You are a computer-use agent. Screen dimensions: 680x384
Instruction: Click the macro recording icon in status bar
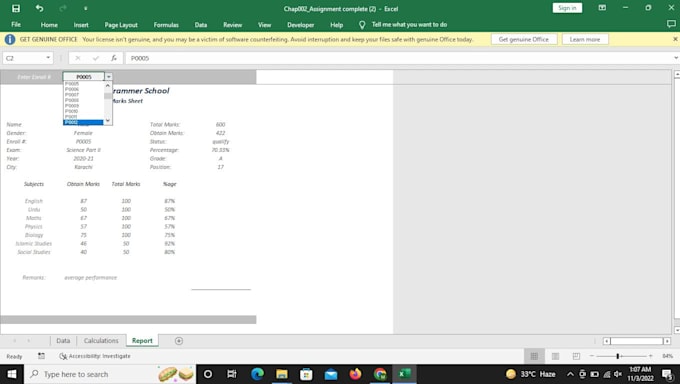coord(41,356)
